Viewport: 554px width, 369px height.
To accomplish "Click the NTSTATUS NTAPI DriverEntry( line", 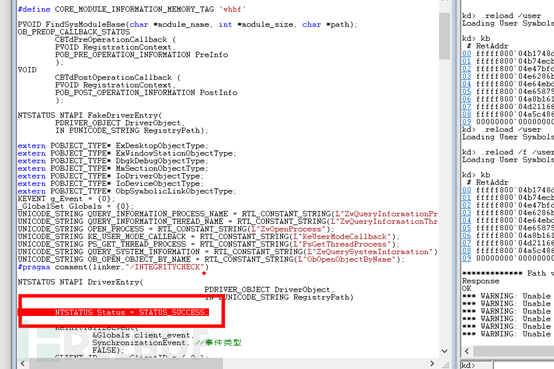I will [81, 282].
